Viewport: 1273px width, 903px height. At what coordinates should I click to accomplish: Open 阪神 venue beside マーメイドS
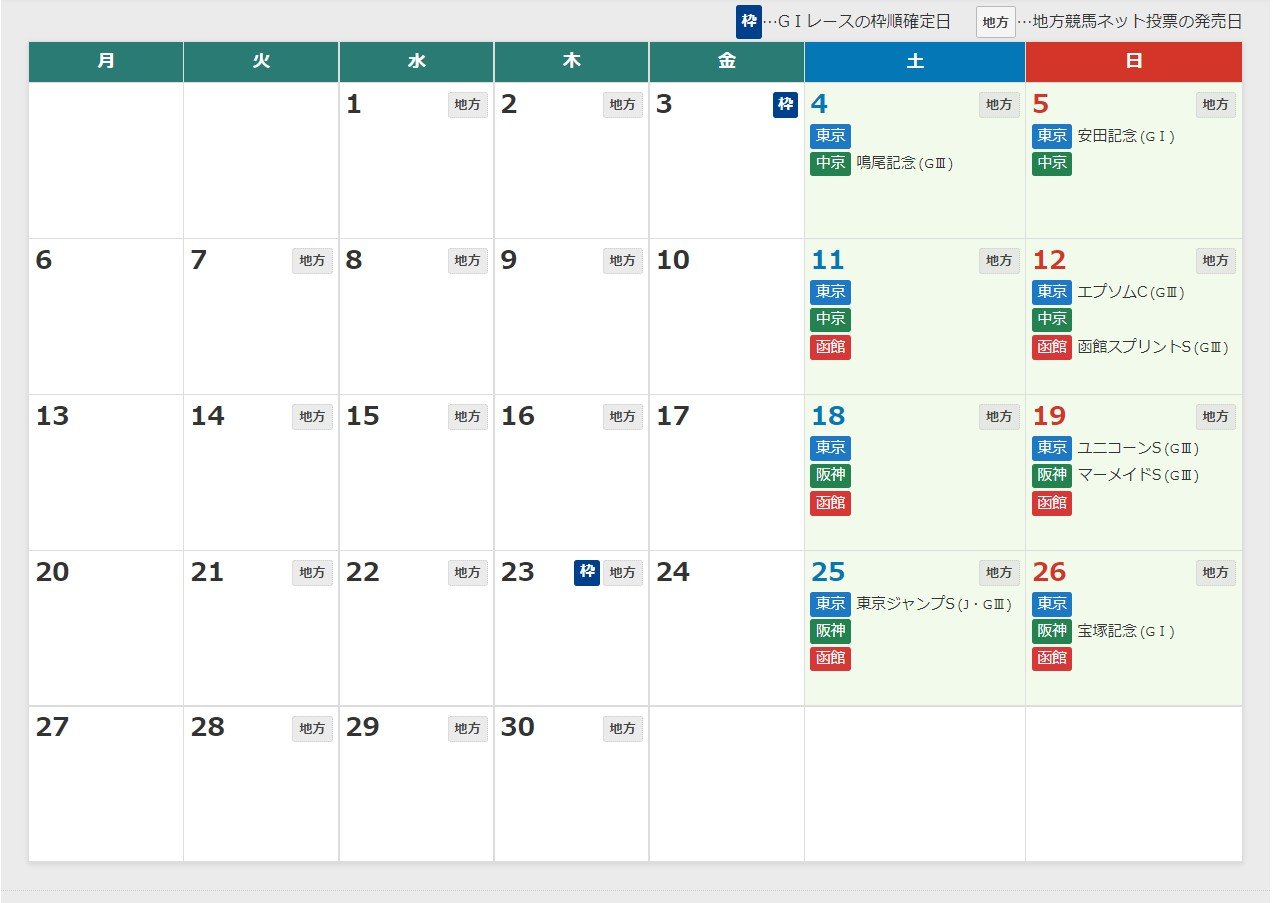(x=1052, y=475)
